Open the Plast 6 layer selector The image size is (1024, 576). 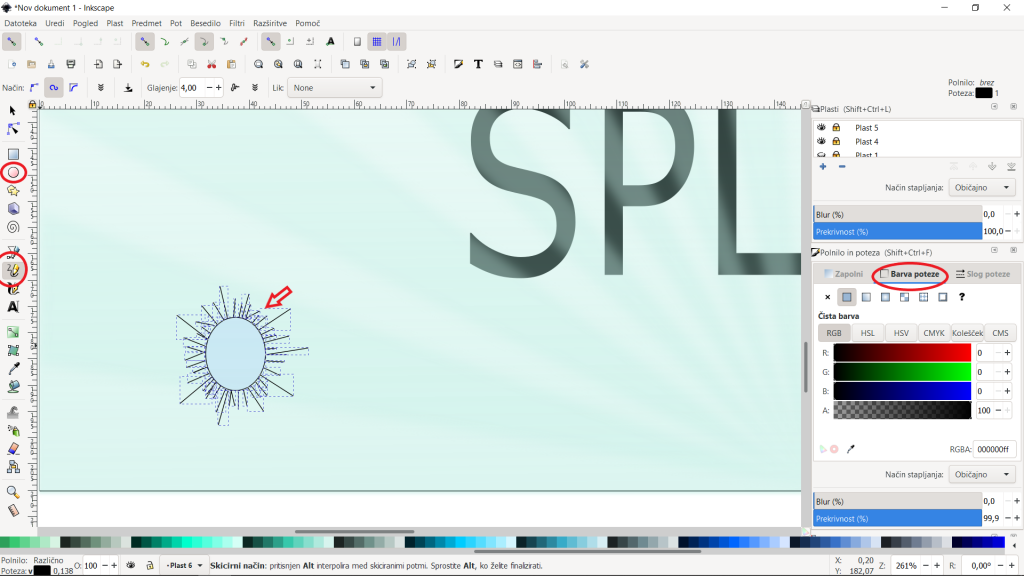pyautogui.click(x=184, y=566)
